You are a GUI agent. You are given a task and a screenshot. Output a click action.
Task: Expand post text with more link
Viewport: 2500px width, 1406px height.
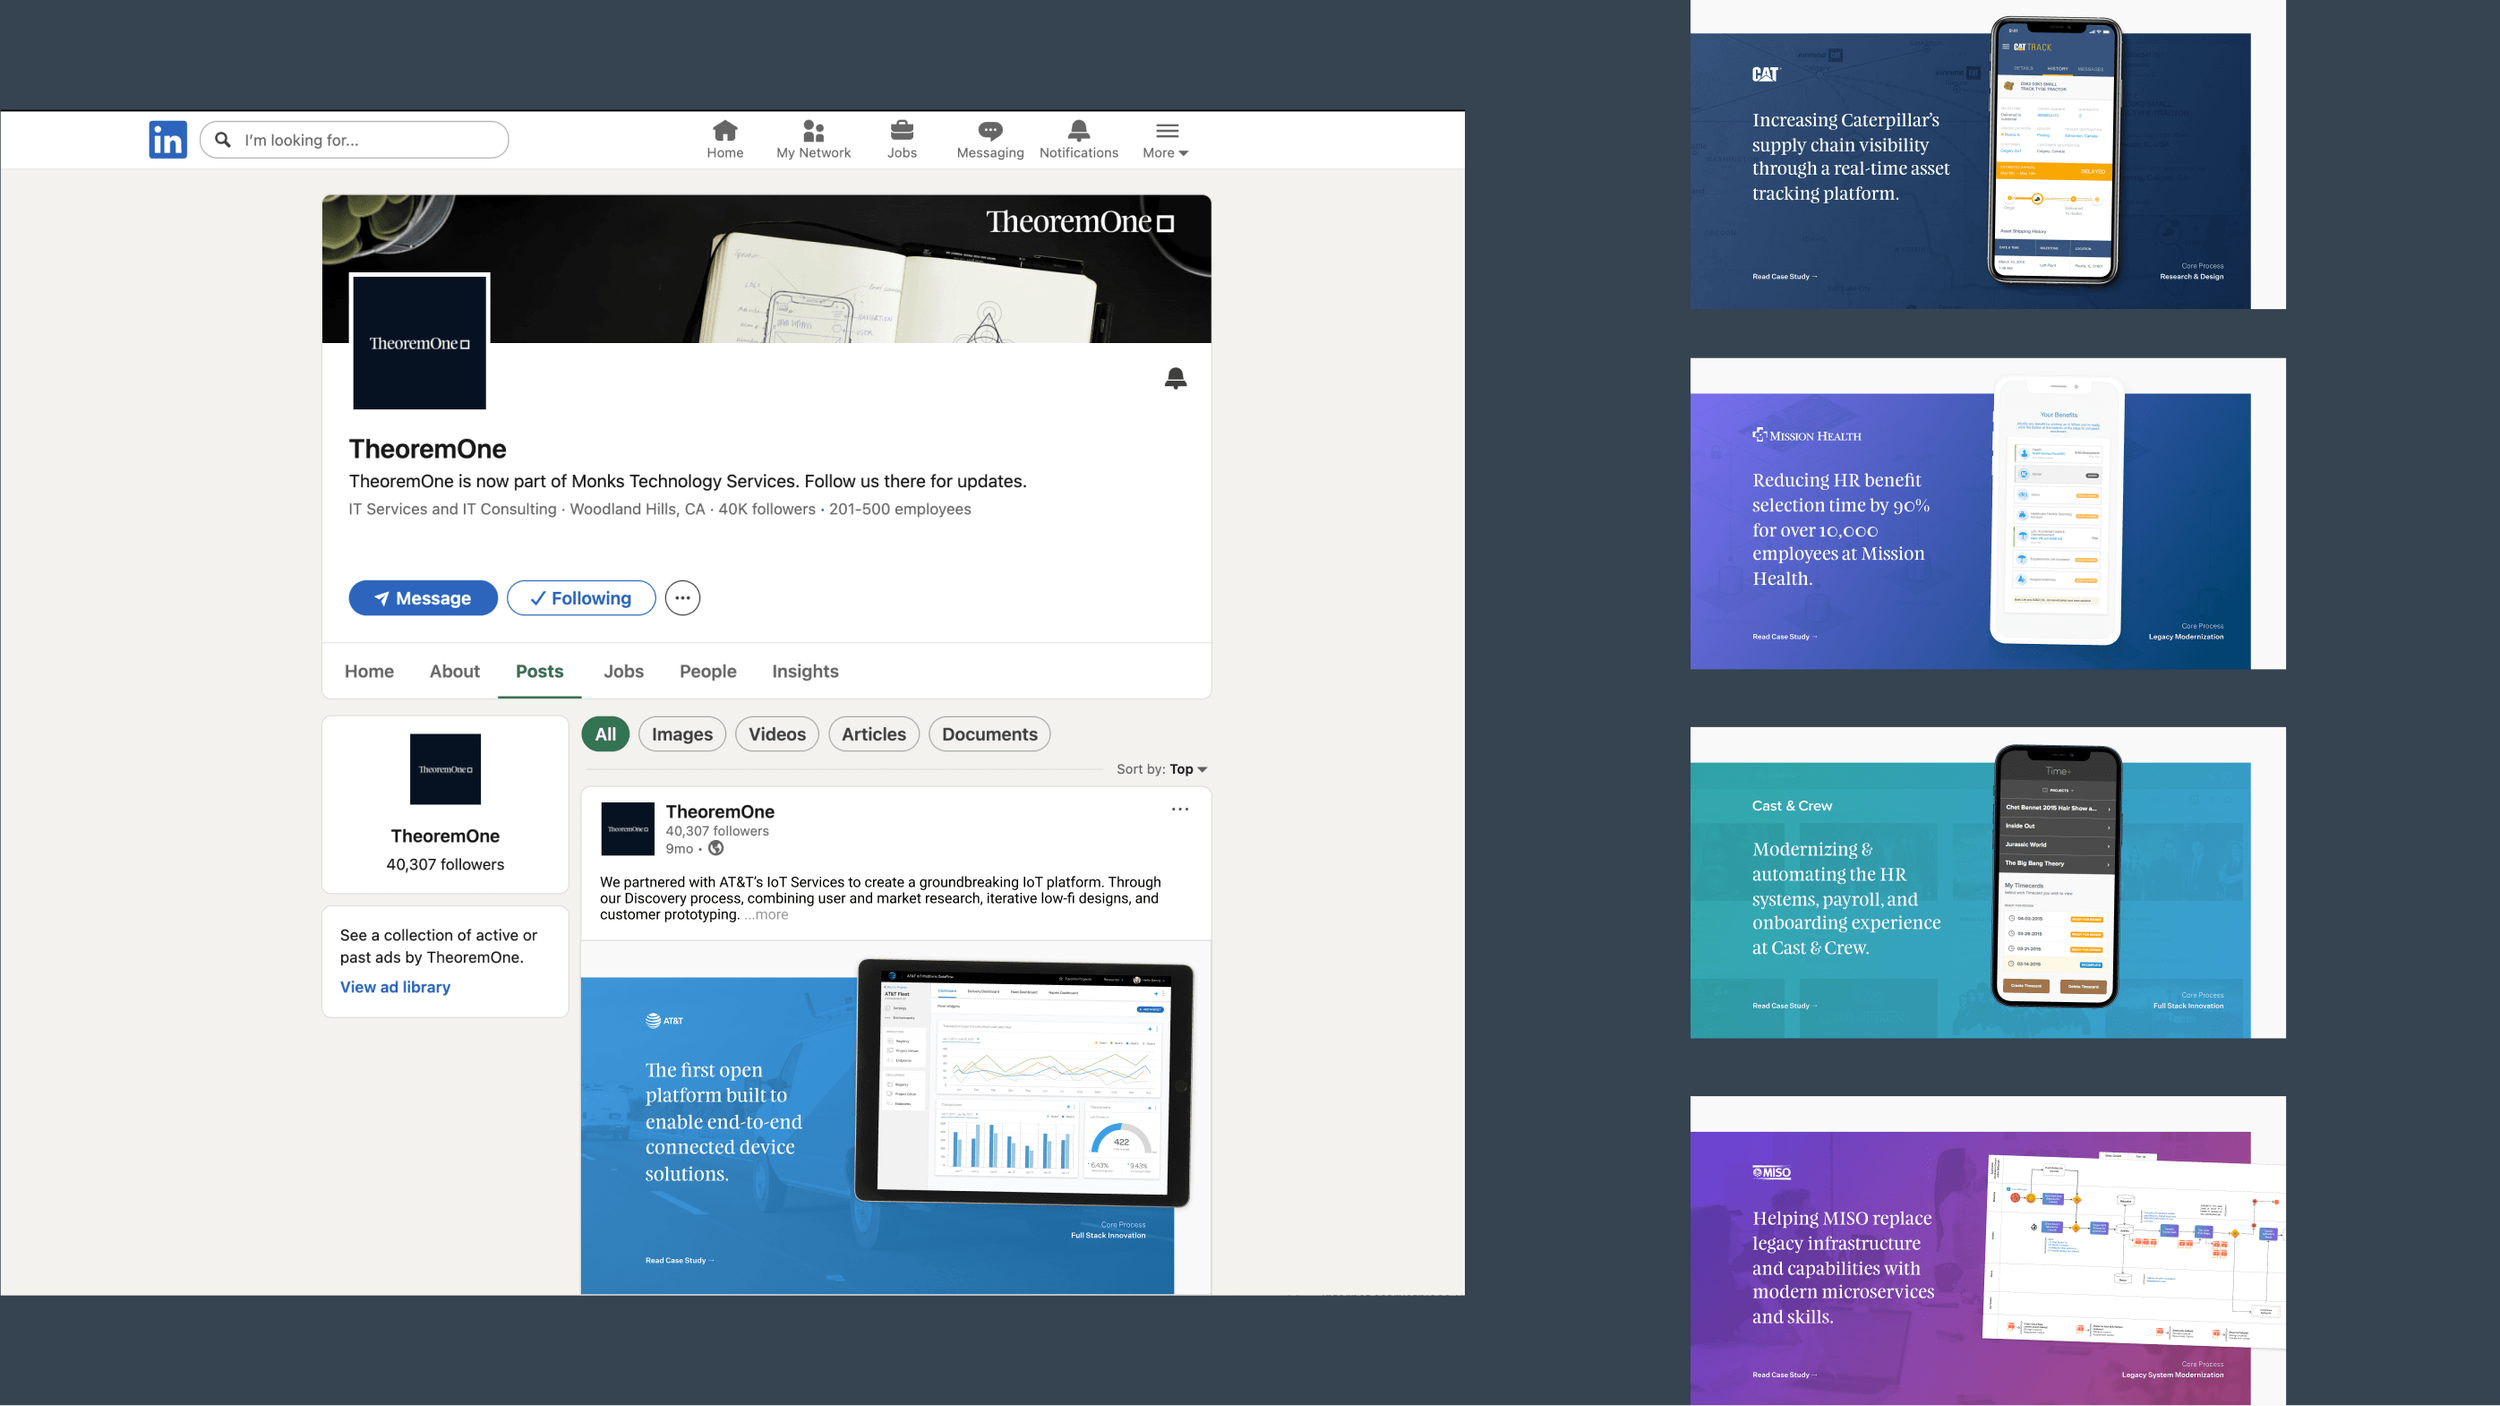point(766,915)
